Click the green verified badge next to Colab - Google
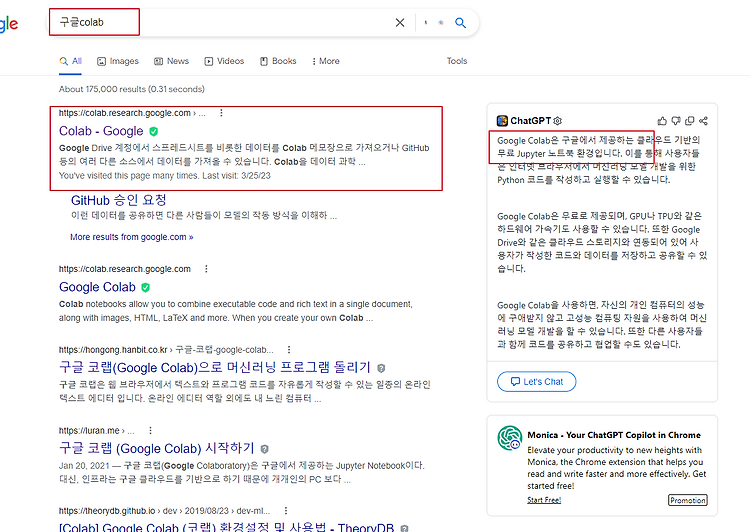Screen dimensions: 750x532 click(154, 131)
